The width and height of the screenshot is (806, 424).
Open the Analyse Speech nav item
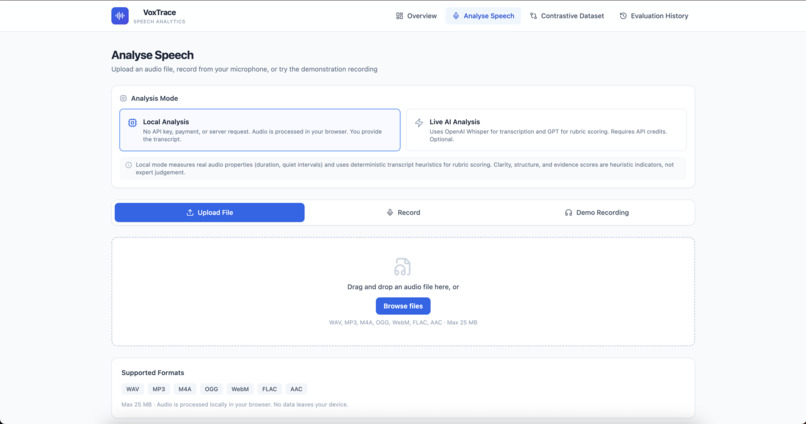coord(483,16)
